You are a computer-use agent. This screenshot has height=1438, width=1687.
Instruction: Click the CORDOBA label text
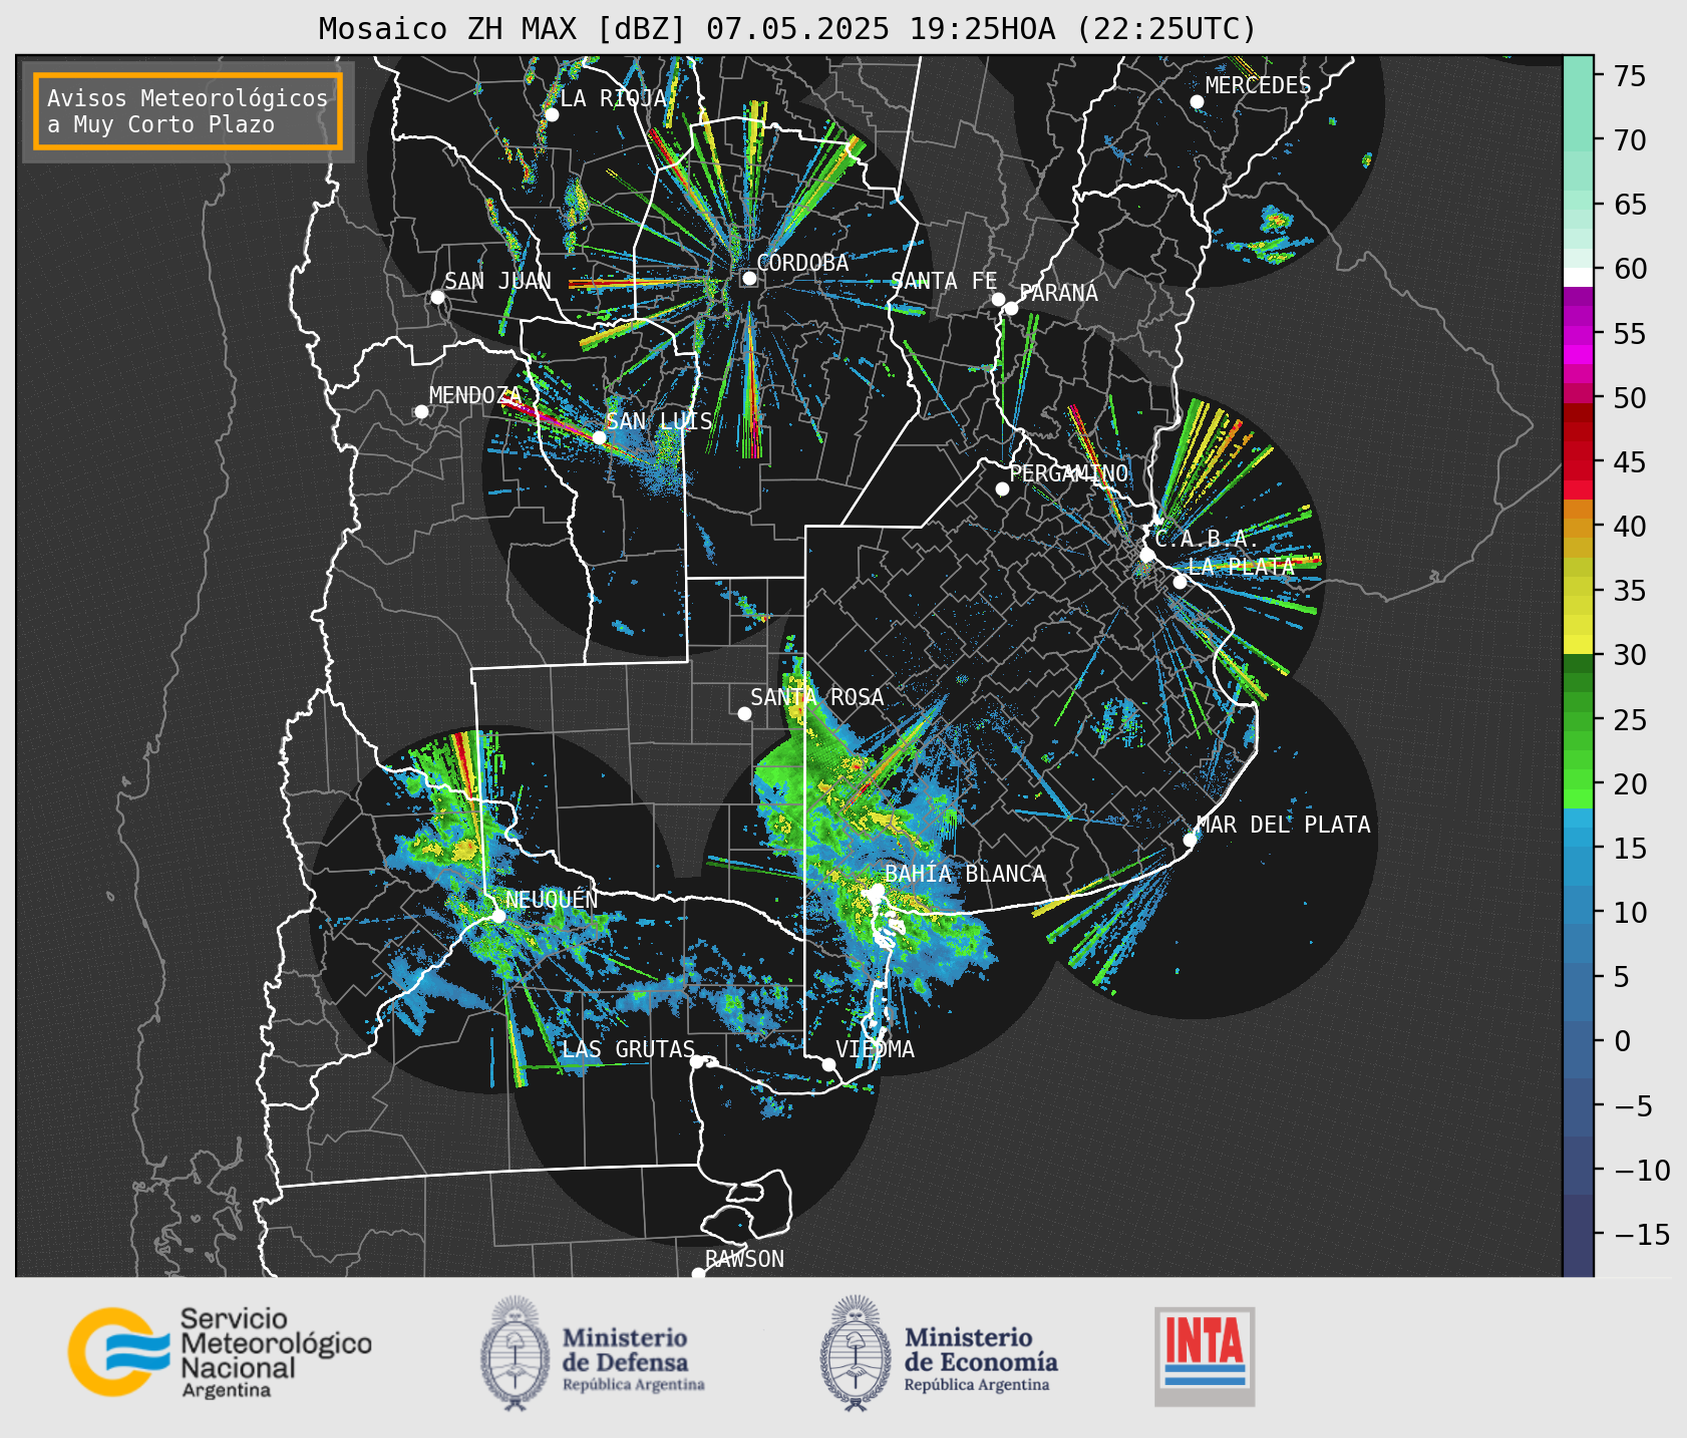803,262
